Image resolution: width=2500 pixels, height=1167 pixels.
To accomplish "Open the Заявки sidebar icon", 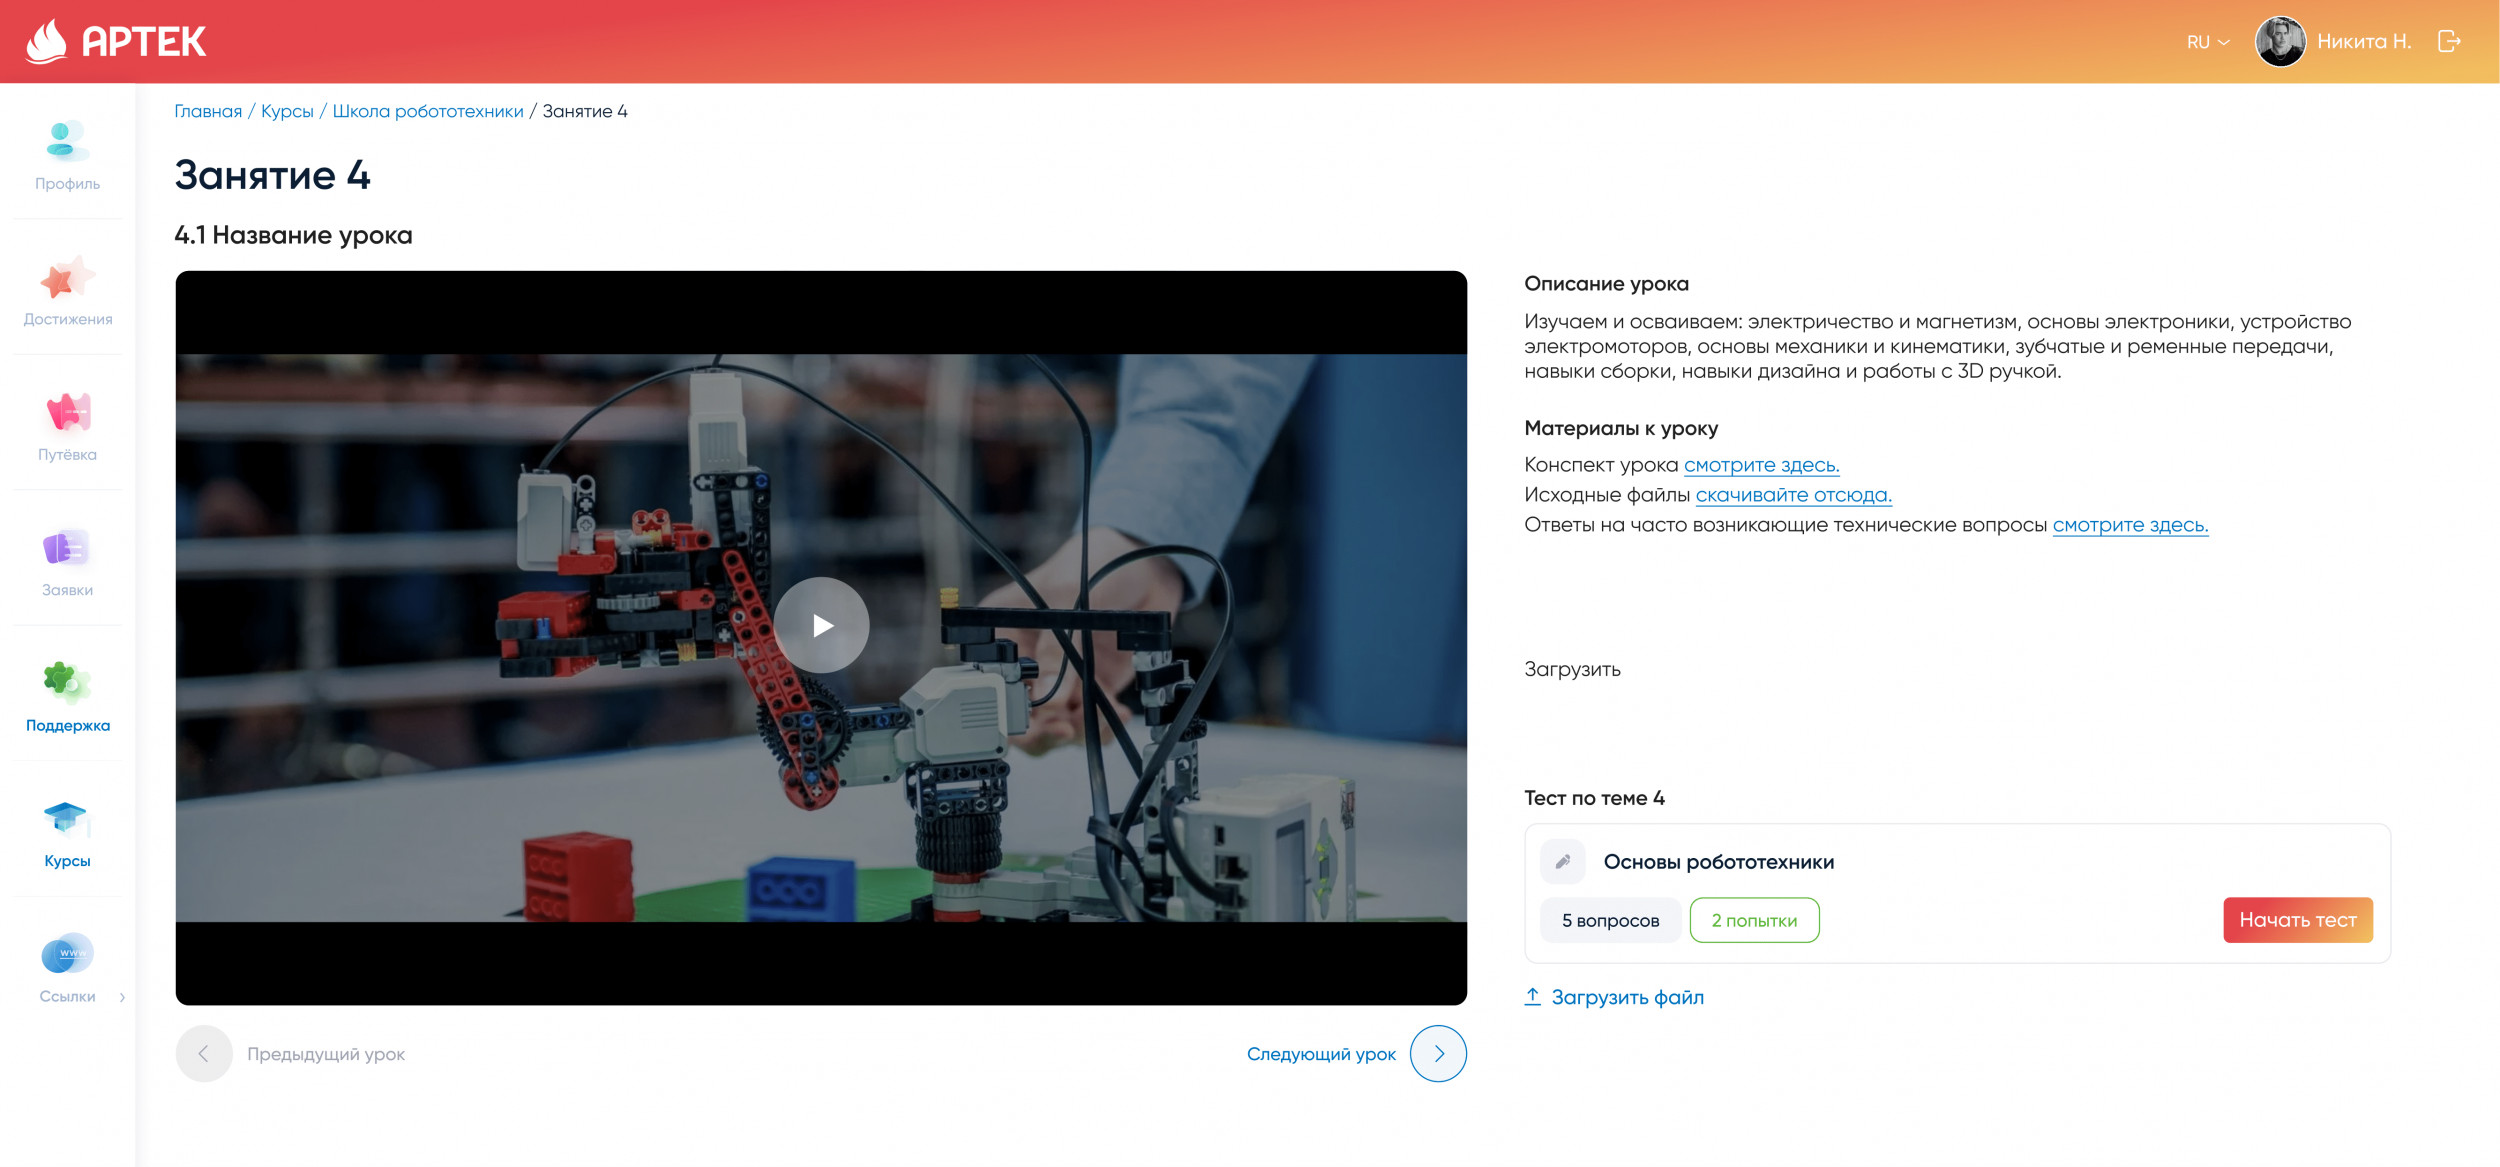I will point(67,548).
